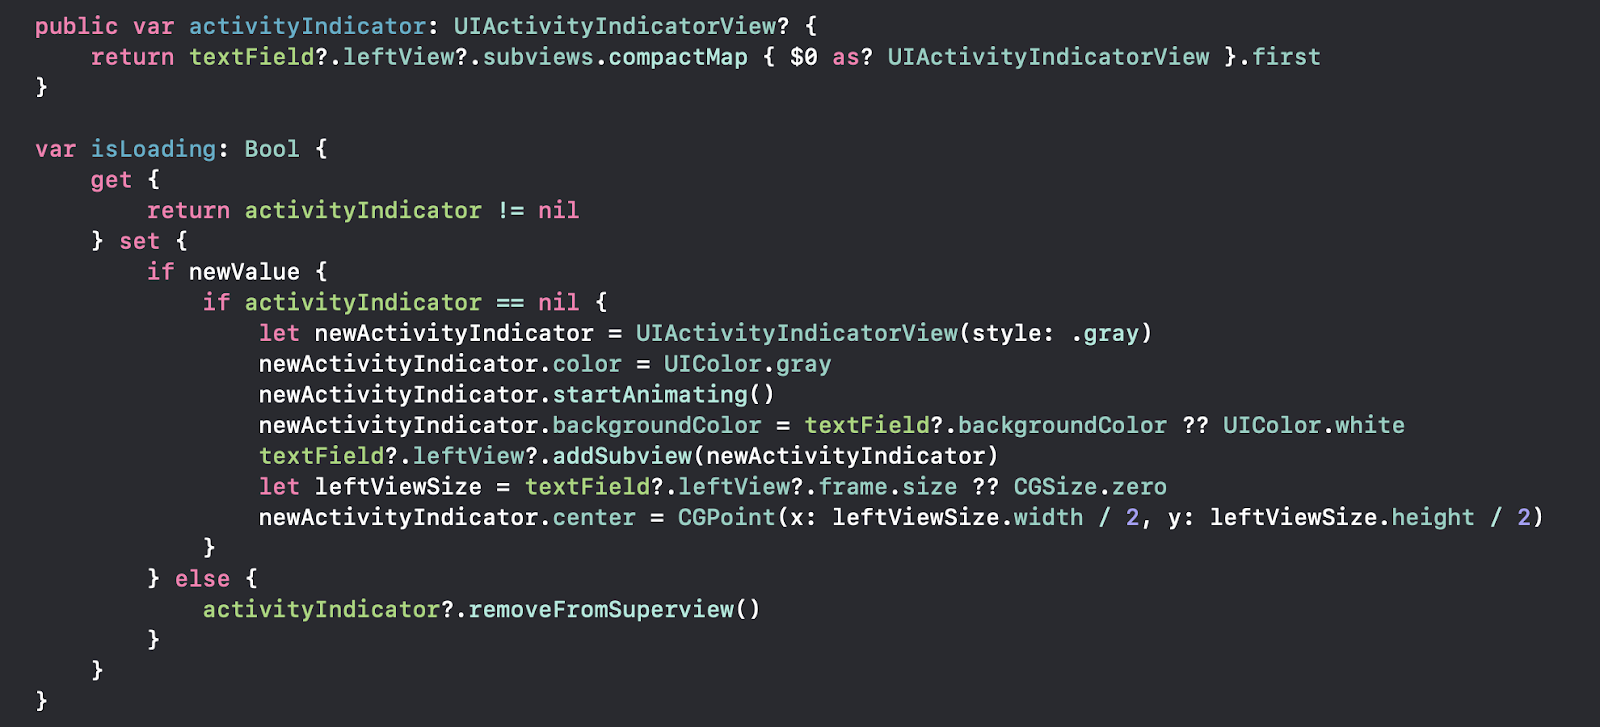Click the 'set' keyword
This screenshot has width=1600, height=727.
pyautogui.click(x=139, y=241)
